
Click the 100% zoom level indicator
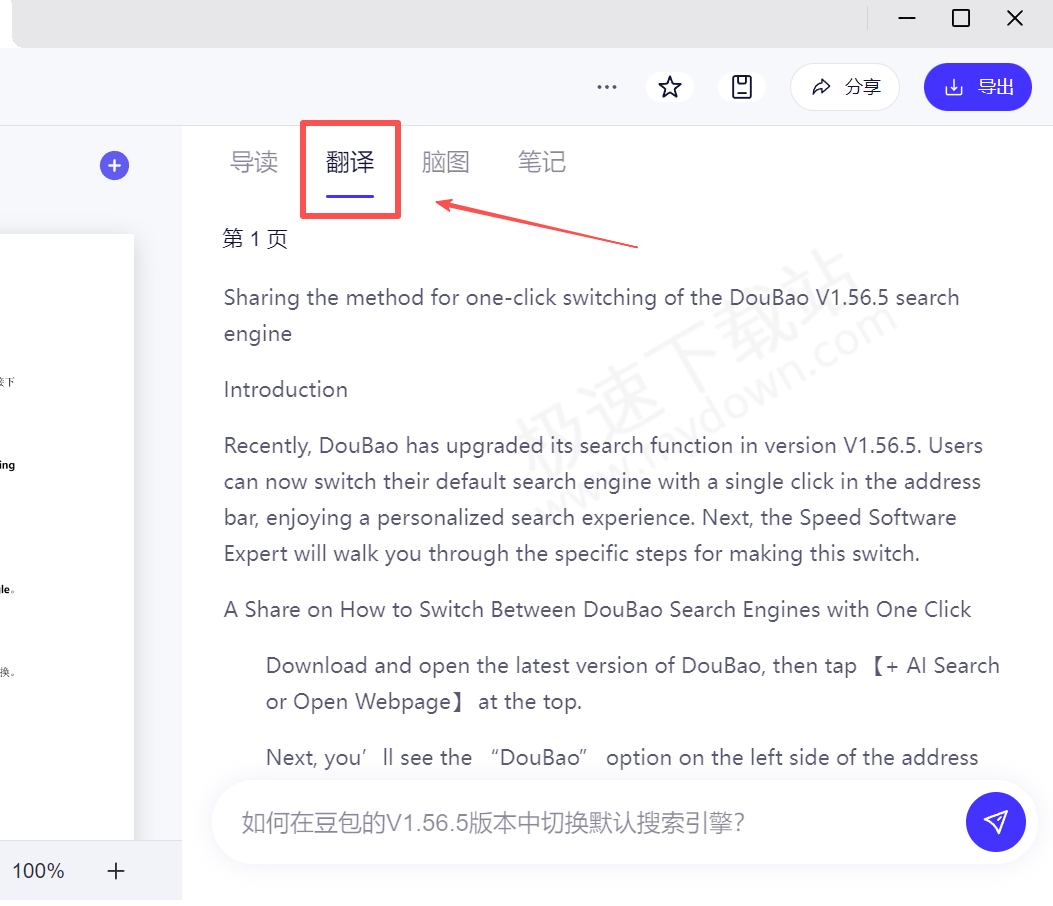[x=38, y=871]
